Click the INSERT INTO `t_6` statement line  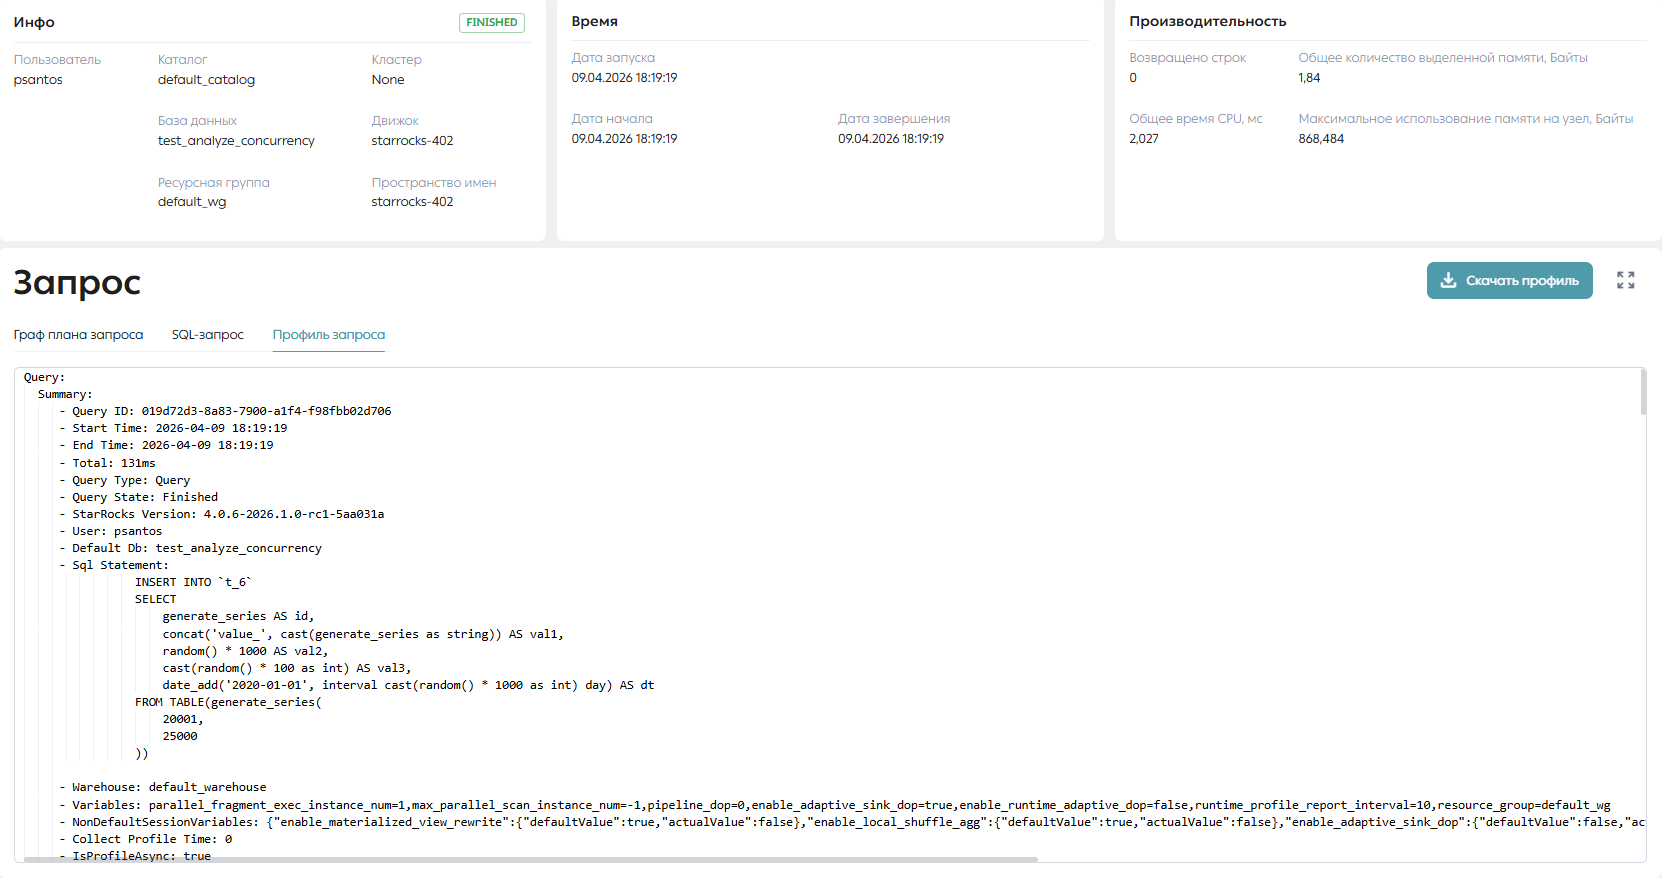pos(194,582)
